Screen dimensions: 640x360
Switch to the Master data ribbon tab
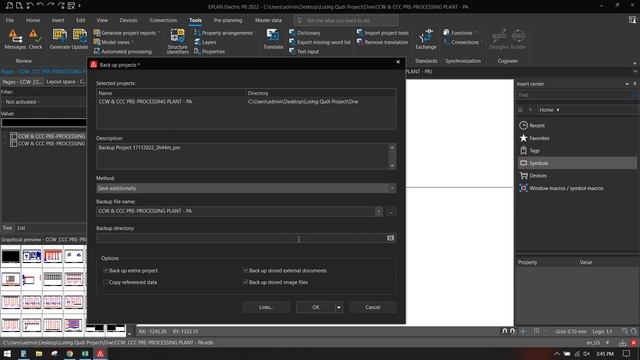[268, 20]
